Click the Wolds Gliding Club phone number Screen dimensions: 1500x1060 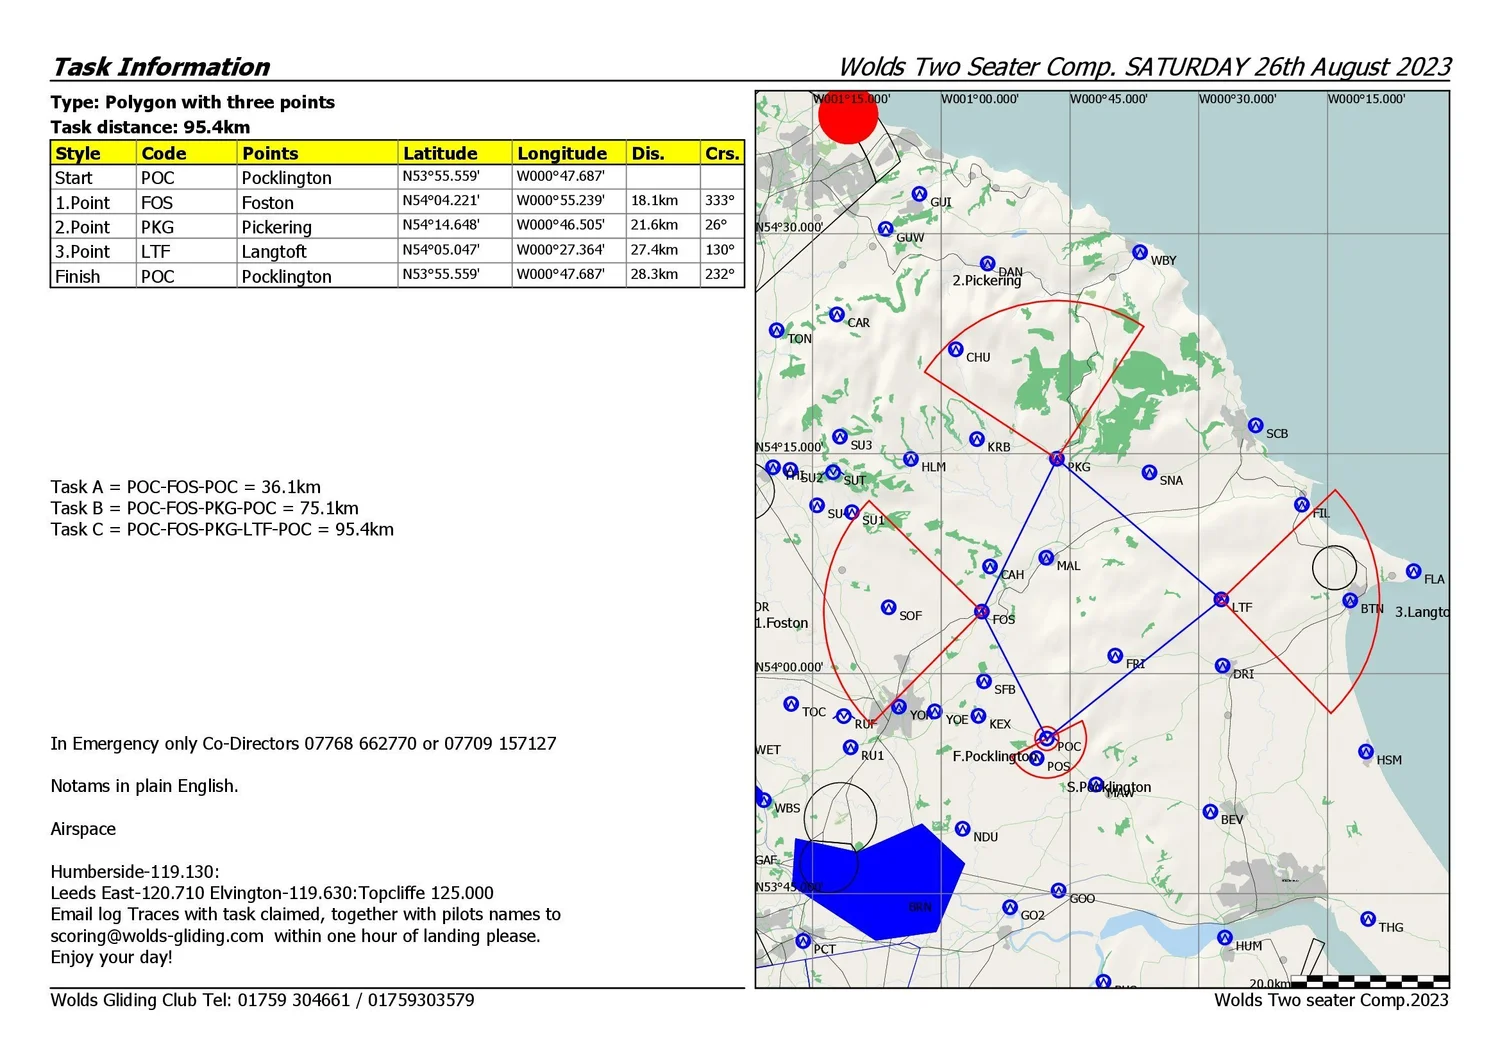(x=295, y=999)
